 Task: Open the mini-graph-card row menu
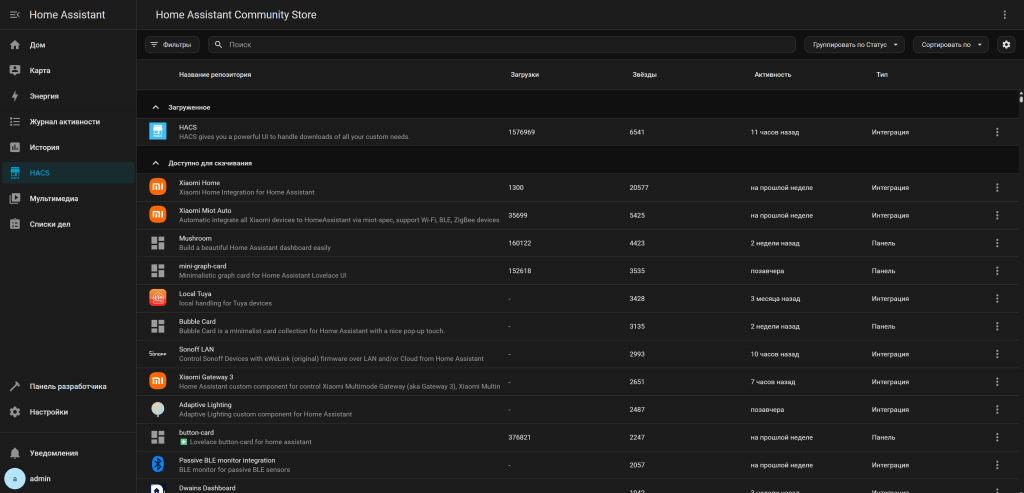pyautogui.click(x=997, y=270)
